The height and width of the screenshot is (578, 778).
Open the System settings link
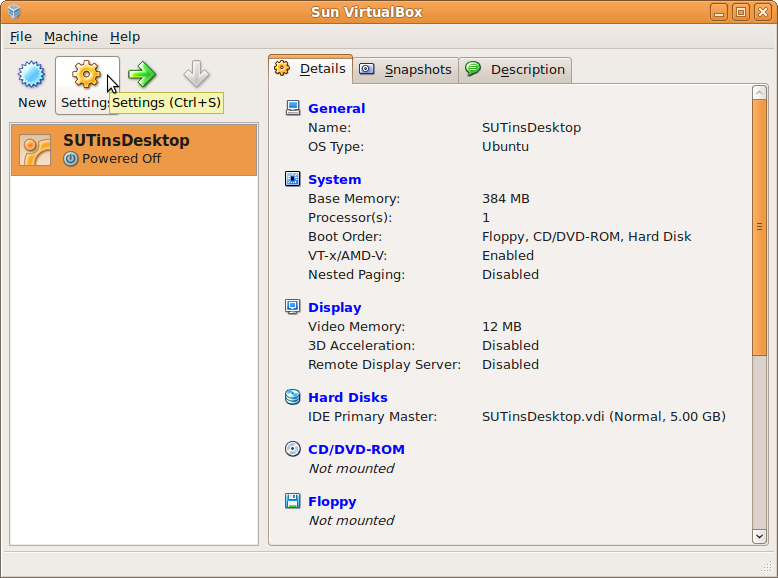click(334, 179)
